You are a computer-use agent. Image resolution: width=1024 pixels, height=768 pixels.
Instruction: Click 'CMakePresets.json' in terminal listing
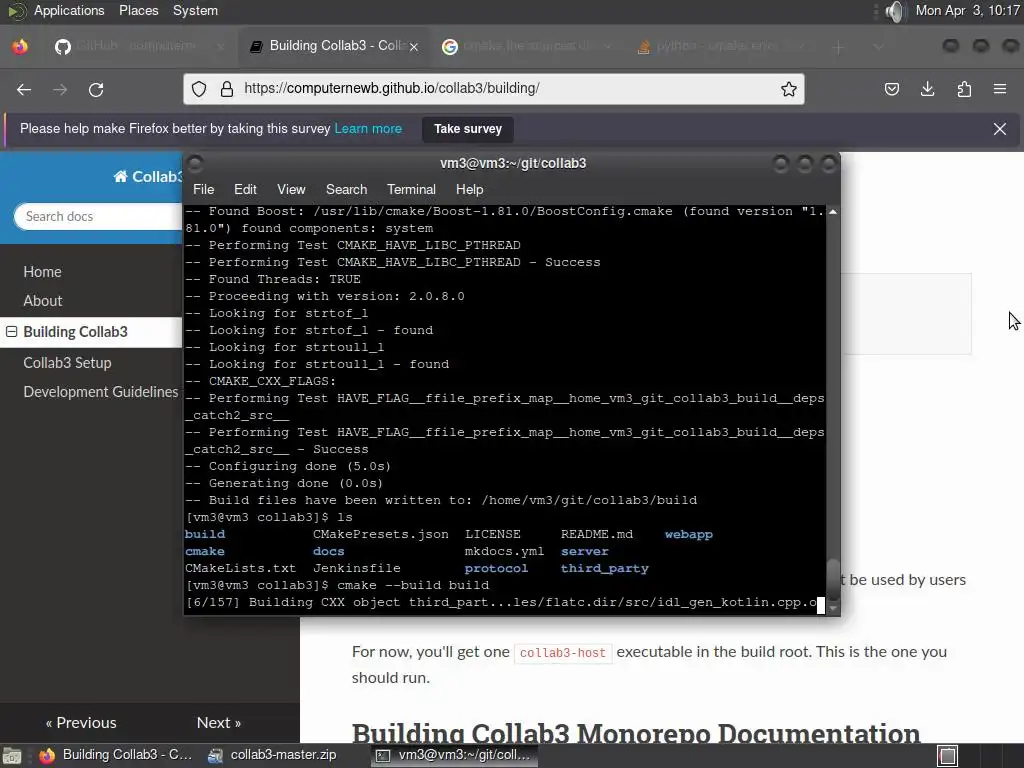pos(380,534)
